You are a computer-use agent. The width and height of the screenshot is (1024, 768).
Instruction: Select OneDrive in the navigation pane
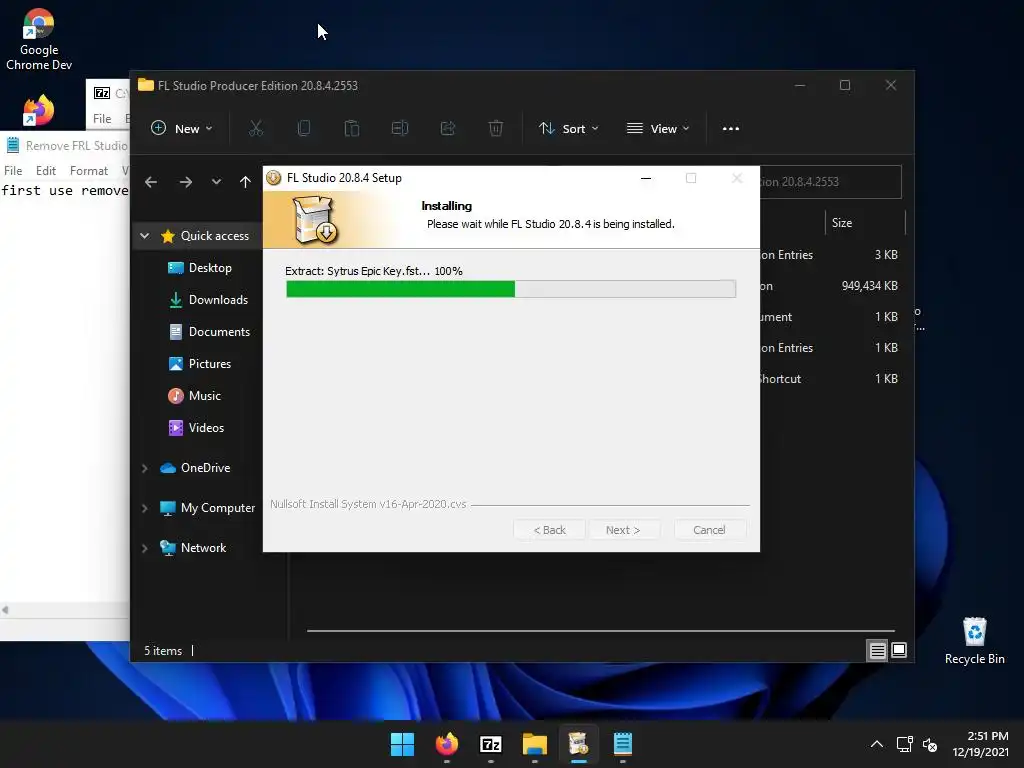[x=195, y=468]
